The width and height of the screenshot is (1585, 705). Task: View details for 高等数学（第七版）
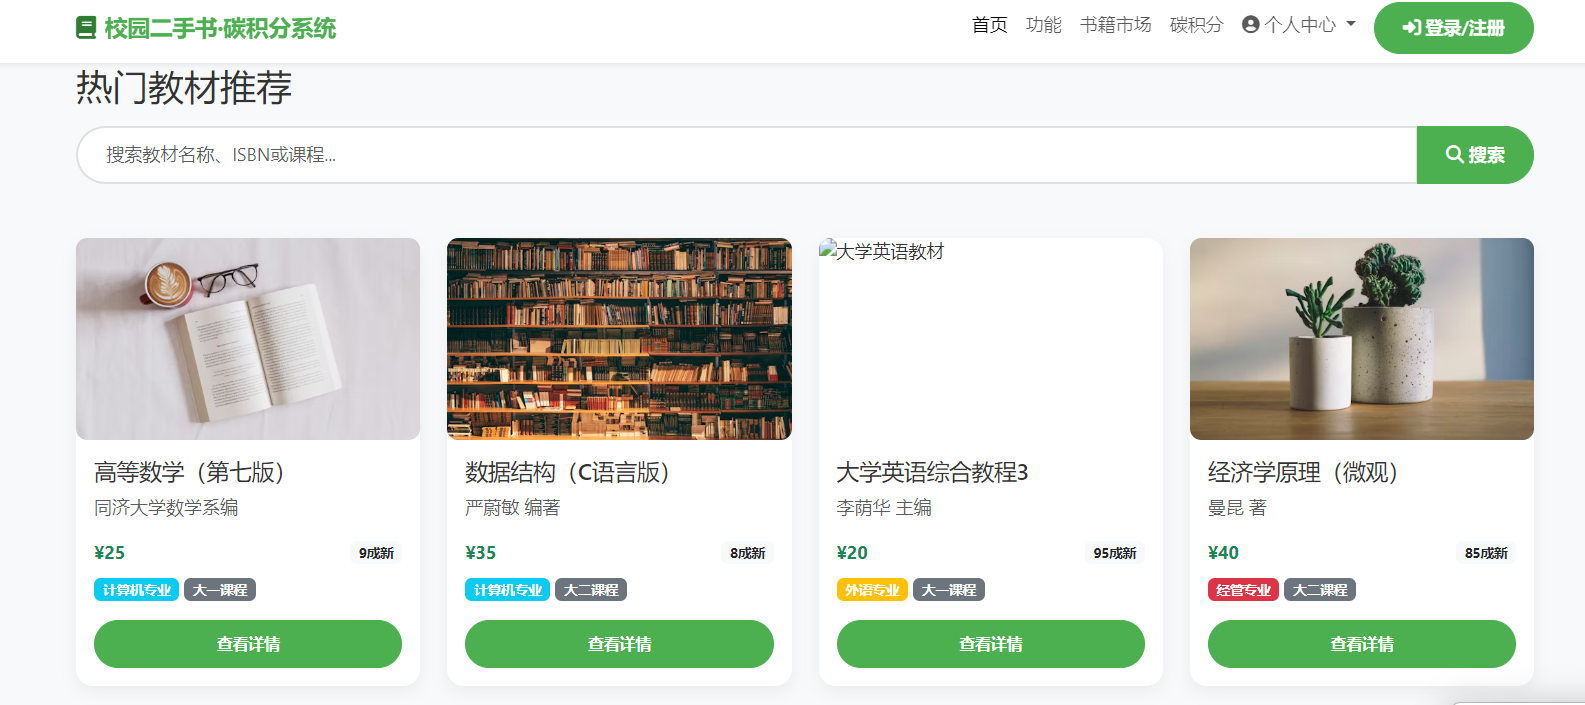point(248,644)
